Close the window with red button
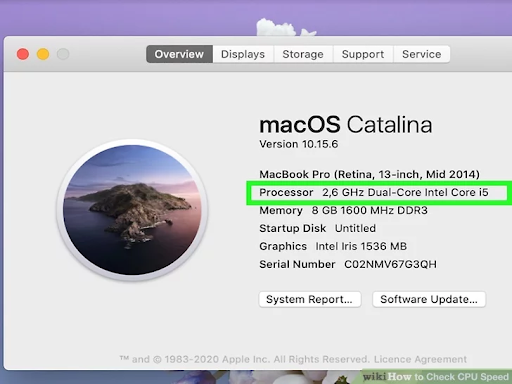The width and height of the screenshot is (512, 384). coord(23,54)
